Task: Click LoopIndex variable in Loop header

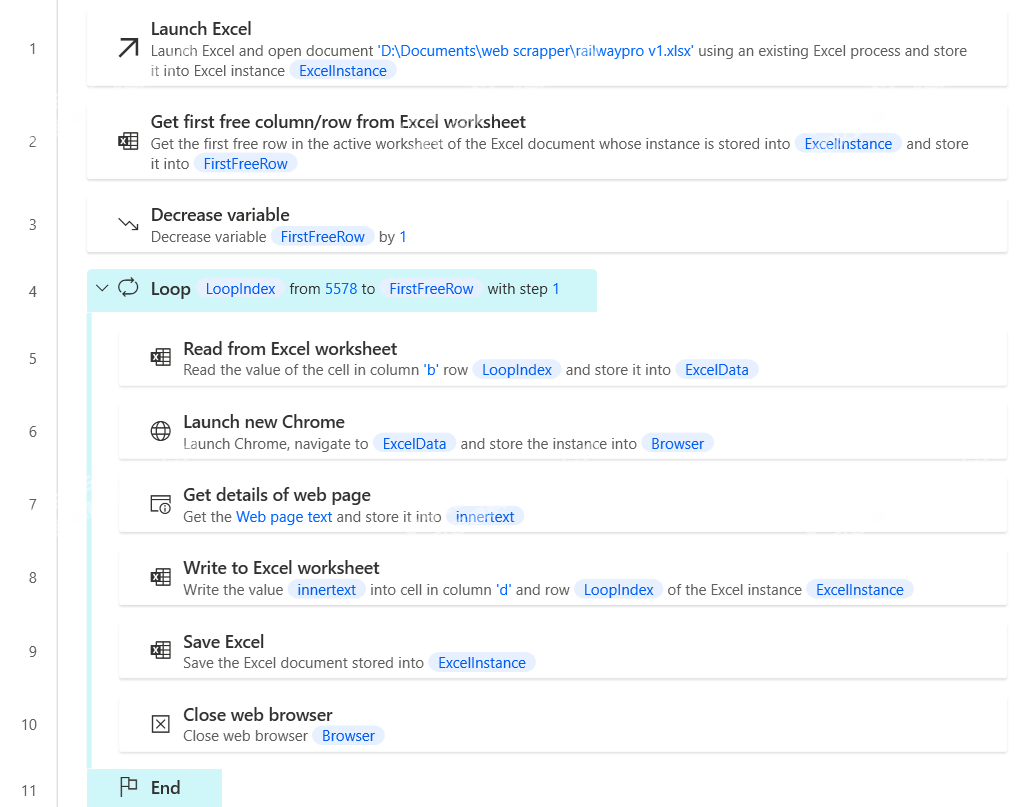Action: tap(240, 289)
